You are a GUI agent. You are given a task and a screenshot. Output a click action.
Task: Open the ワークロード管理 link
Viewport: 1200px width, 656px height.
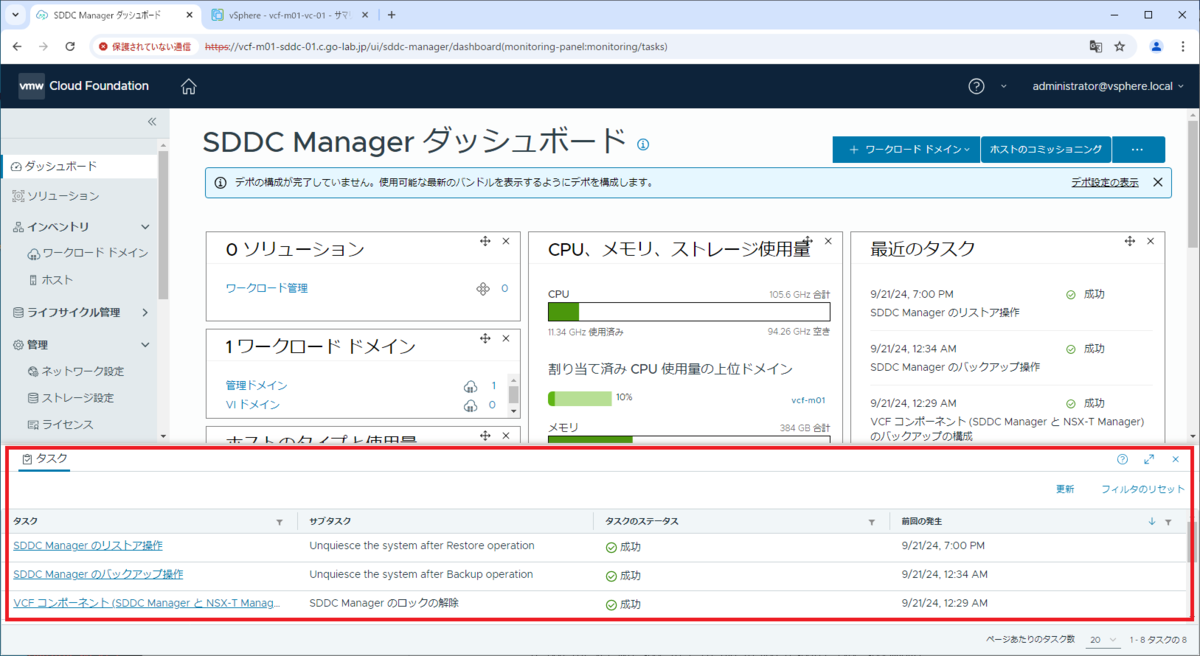coord(267,288)
